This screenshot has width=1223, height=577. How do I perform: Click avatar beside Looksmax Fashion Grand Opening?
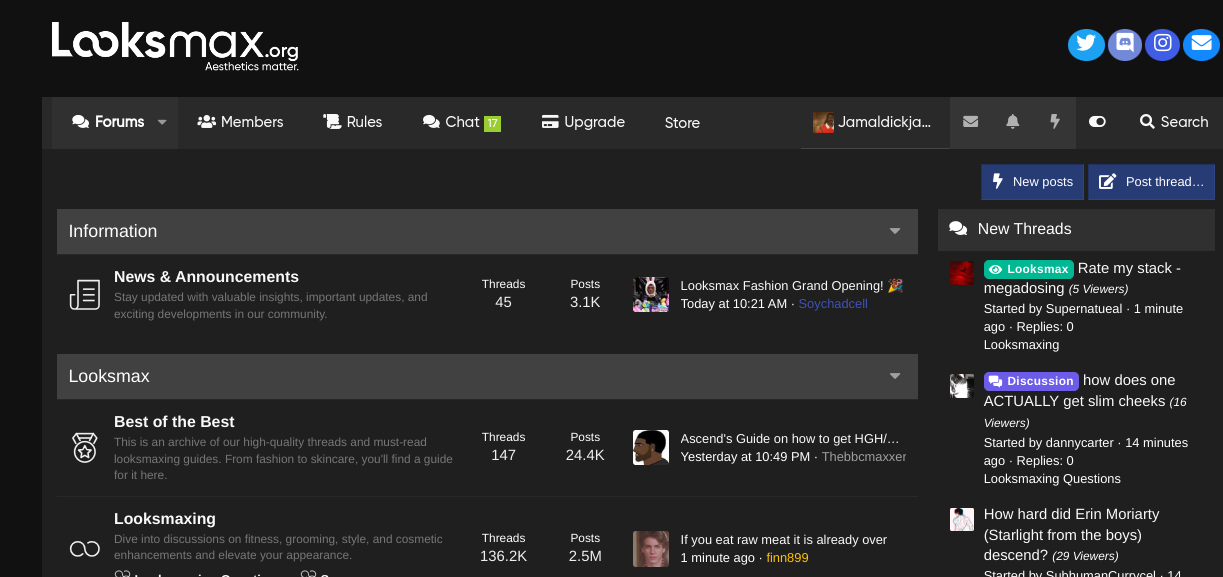(651, 295)
